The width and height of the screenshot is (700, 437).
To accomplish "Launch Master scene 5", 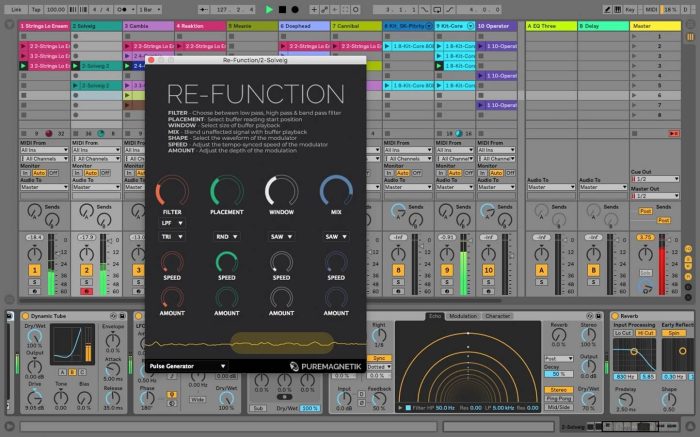I will [634, 85].
